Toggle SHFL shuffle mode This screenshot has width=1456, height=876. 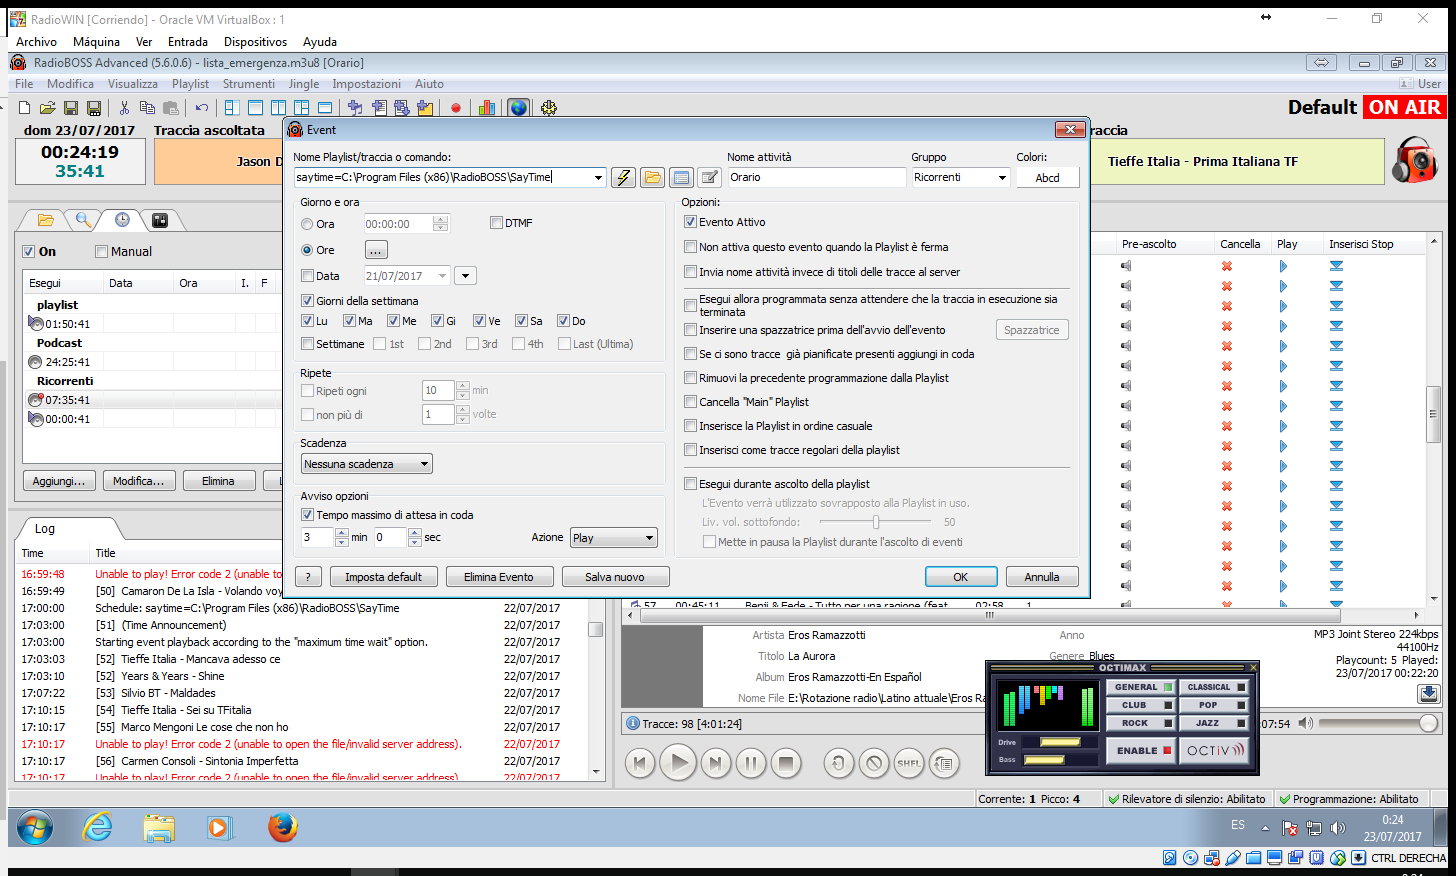pos(909,764)
